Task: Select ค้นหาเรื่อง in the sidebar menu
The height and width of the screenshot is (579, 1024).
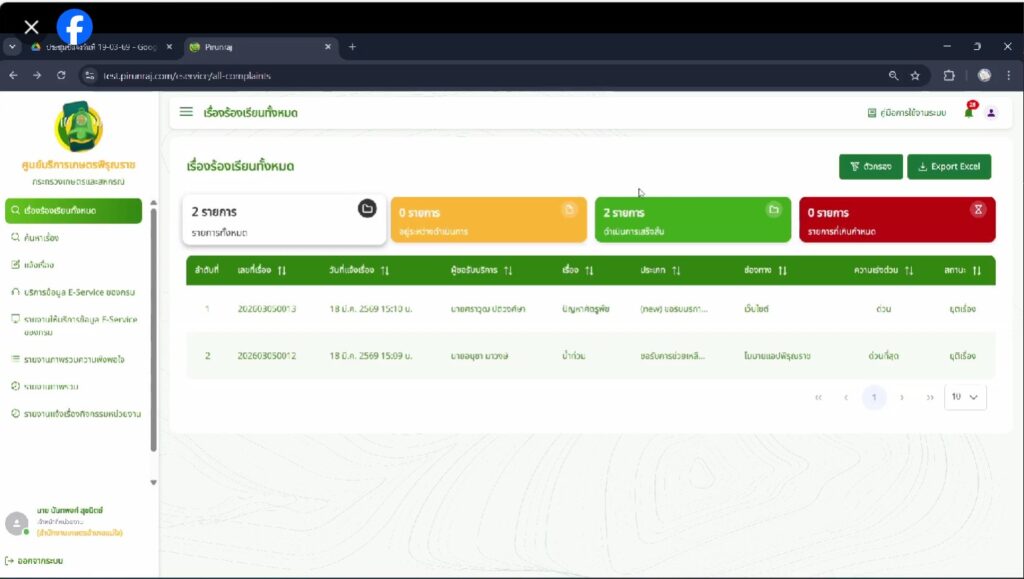Action: coord(42,238)
